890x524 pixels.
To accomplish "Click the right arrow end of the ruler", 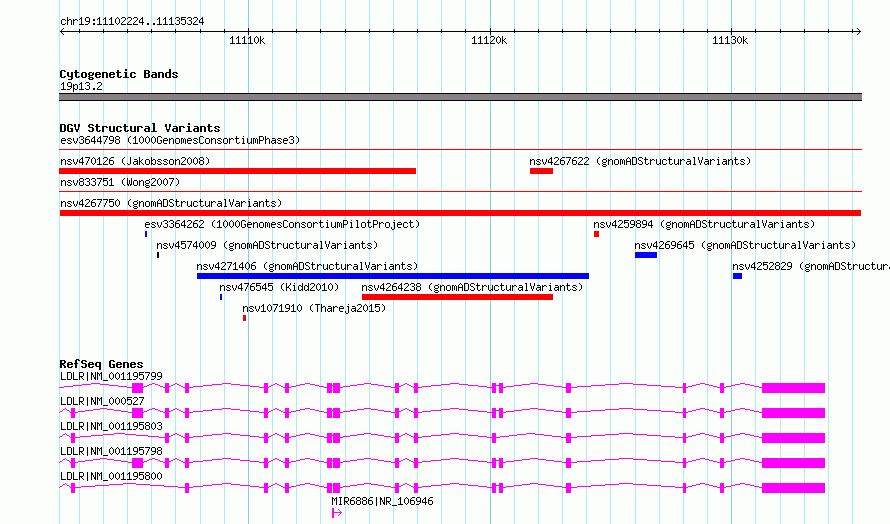I will click(x=859, y=32).
